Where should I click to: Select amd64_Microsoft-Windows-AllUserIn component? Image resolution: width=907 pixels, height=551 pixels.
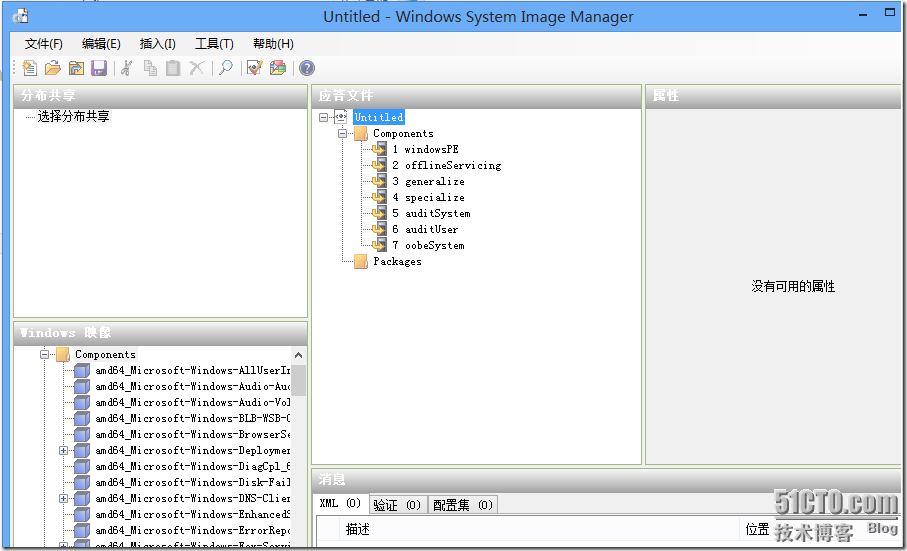tap(193, 370)
